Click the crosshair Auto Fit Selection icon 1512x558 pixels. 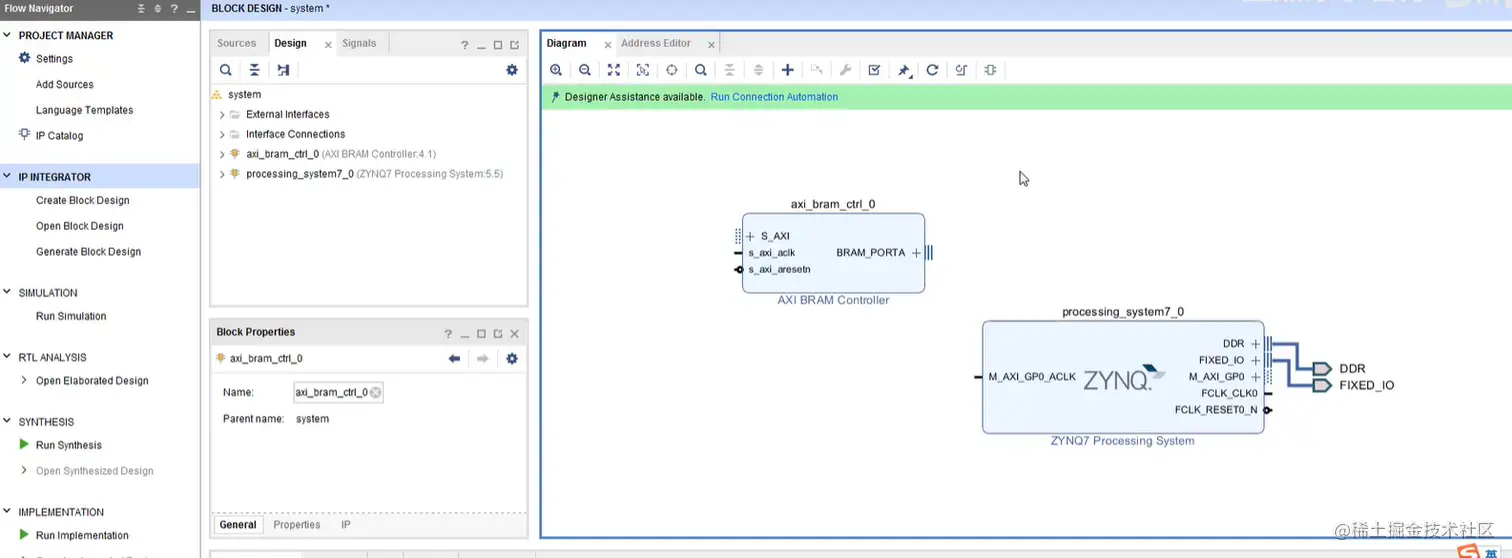click(x=672, y=70)
